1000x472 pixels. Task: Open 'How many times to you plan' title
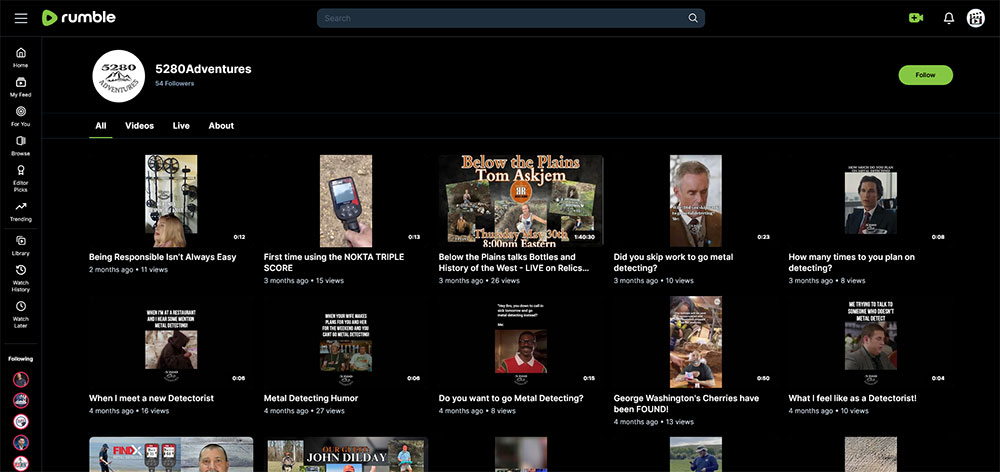coord(851,262)
